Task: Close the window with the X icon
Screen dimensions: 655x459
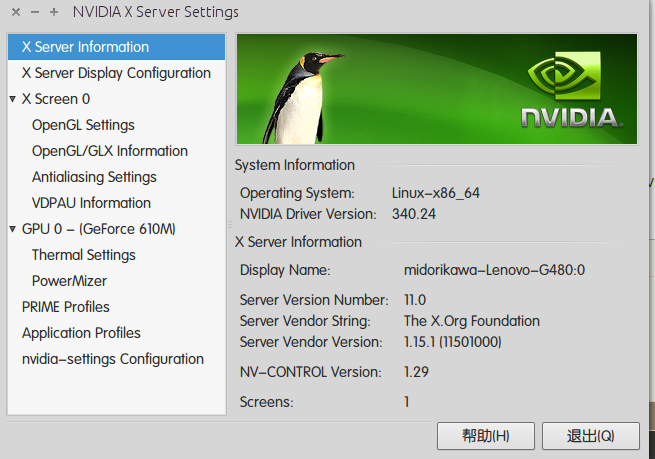Action: click(16, 12)
